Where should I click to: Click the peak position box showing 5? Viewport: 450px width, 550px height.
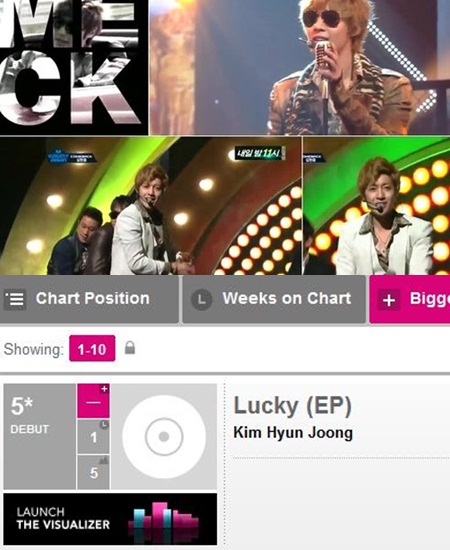pyautogui.click(x=93, y=472)
